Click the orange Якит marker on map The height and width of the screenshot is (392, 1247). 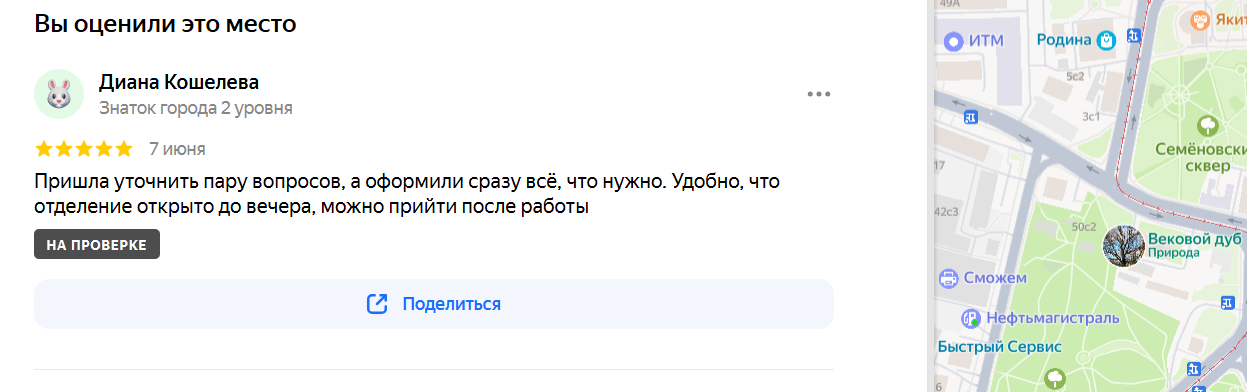pyautogui.click(x=1199, y=20)
